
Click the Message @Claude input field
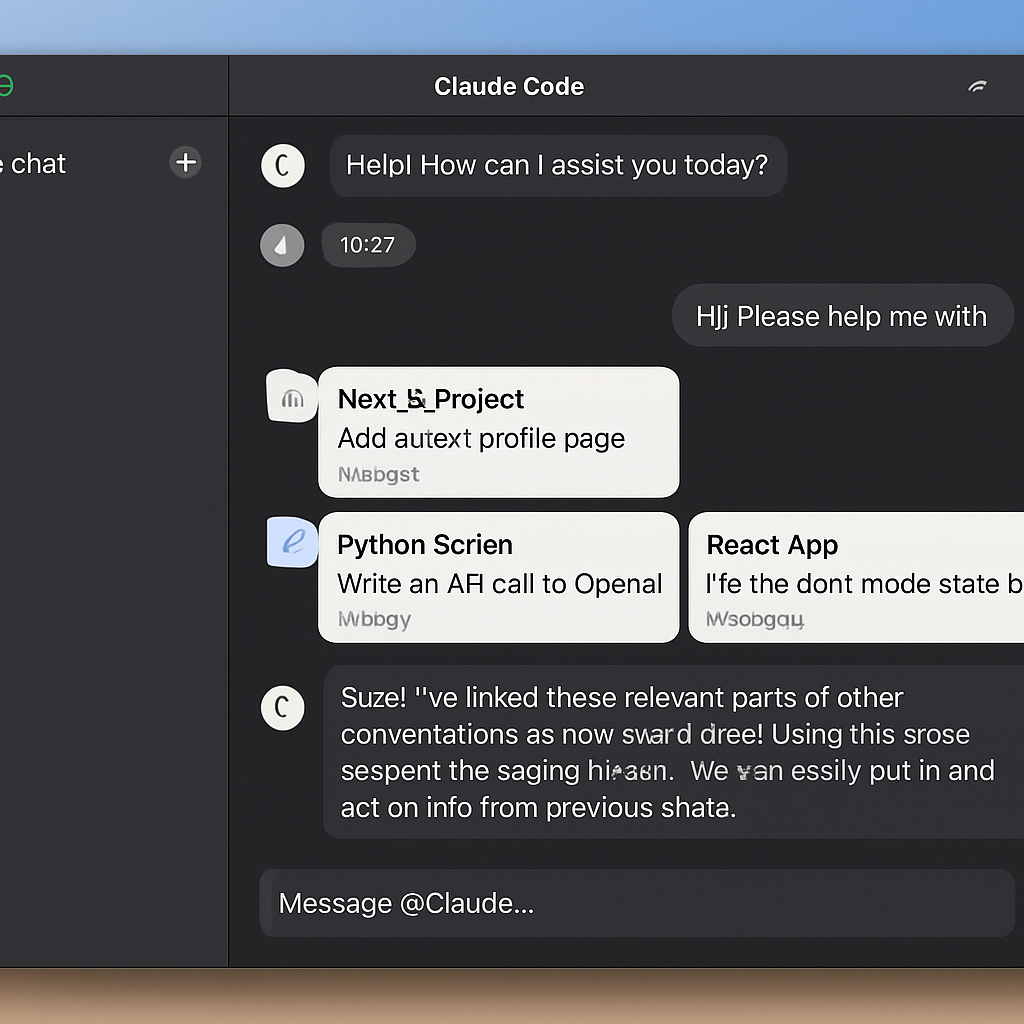pyautogui.click(x=637, y=903)
